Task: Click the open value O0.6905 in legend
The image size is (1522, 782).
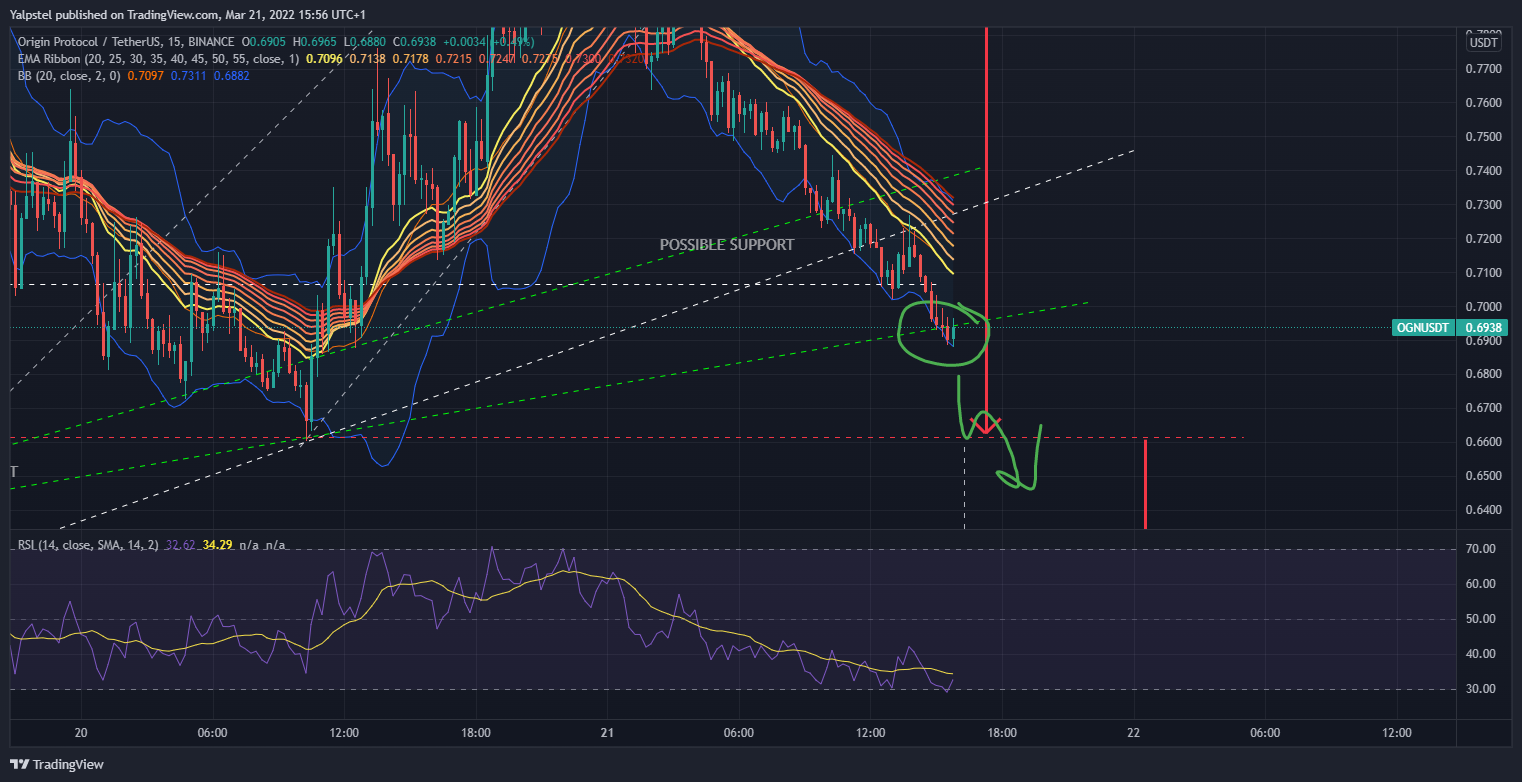Action: tap(264, 42)
